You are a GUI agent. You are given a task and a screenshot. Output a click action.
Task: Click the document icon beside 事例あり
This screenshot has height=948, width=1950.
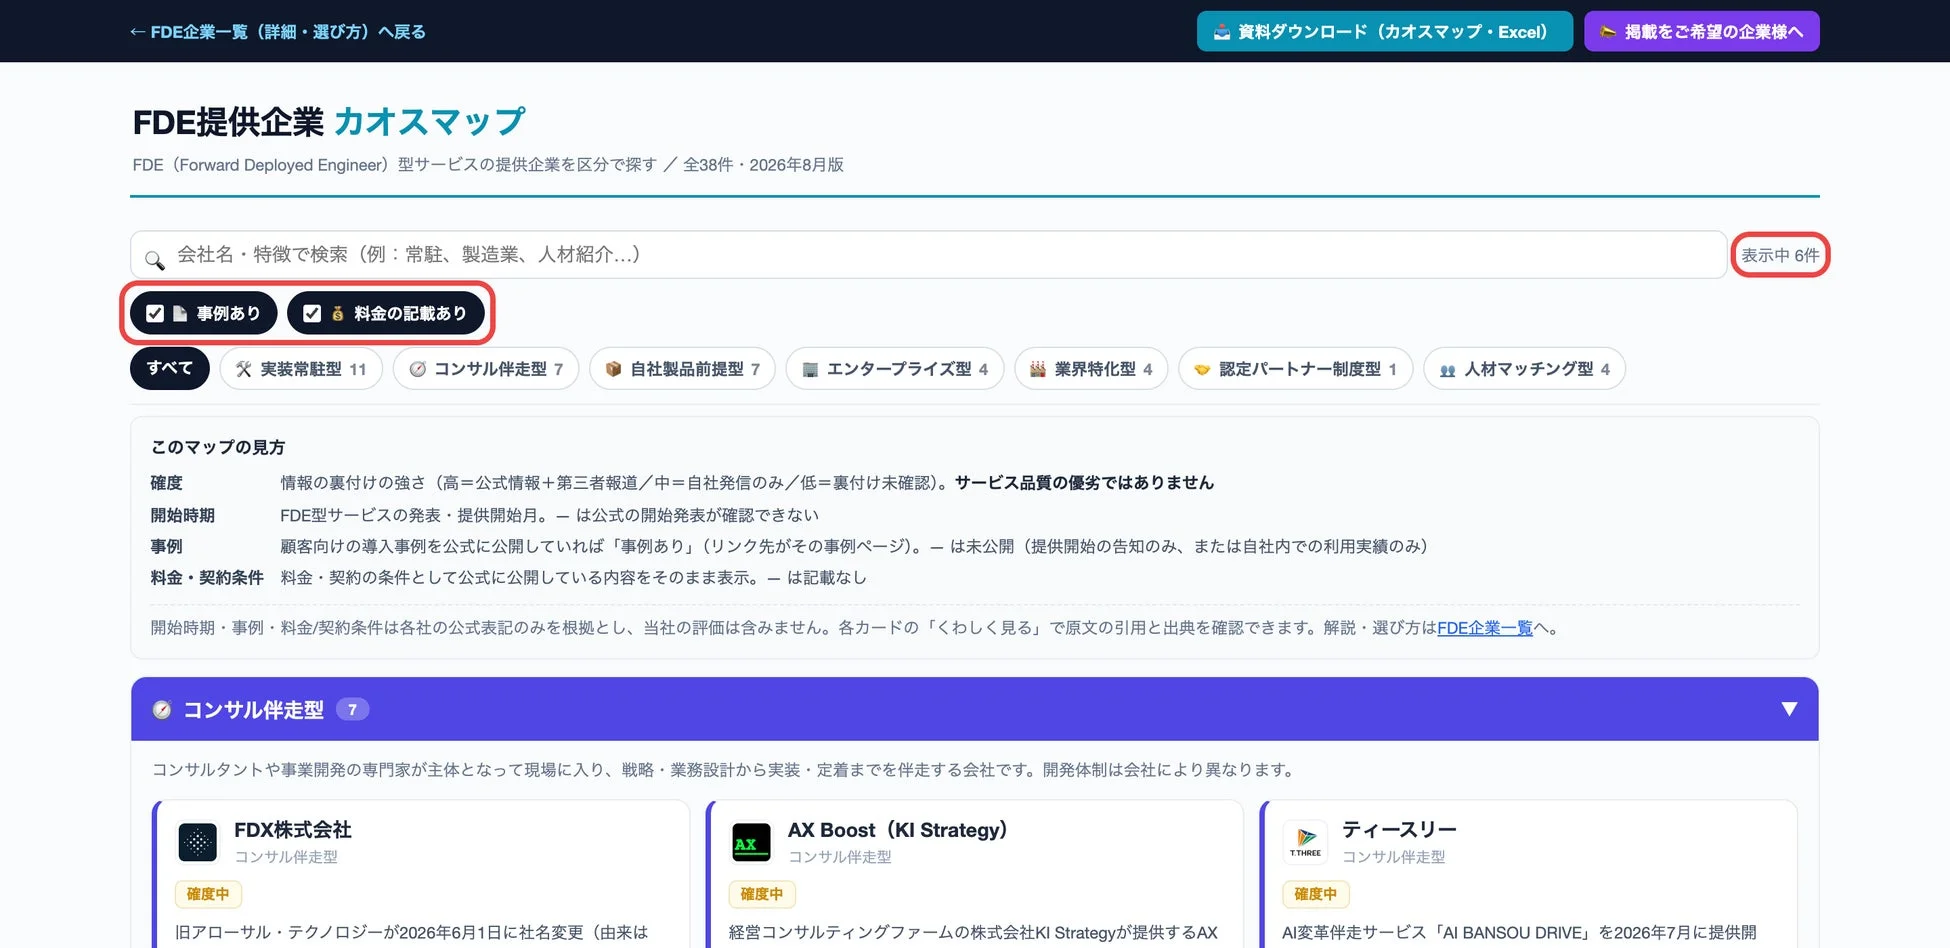pyautogui.click(x=180, y=314)
